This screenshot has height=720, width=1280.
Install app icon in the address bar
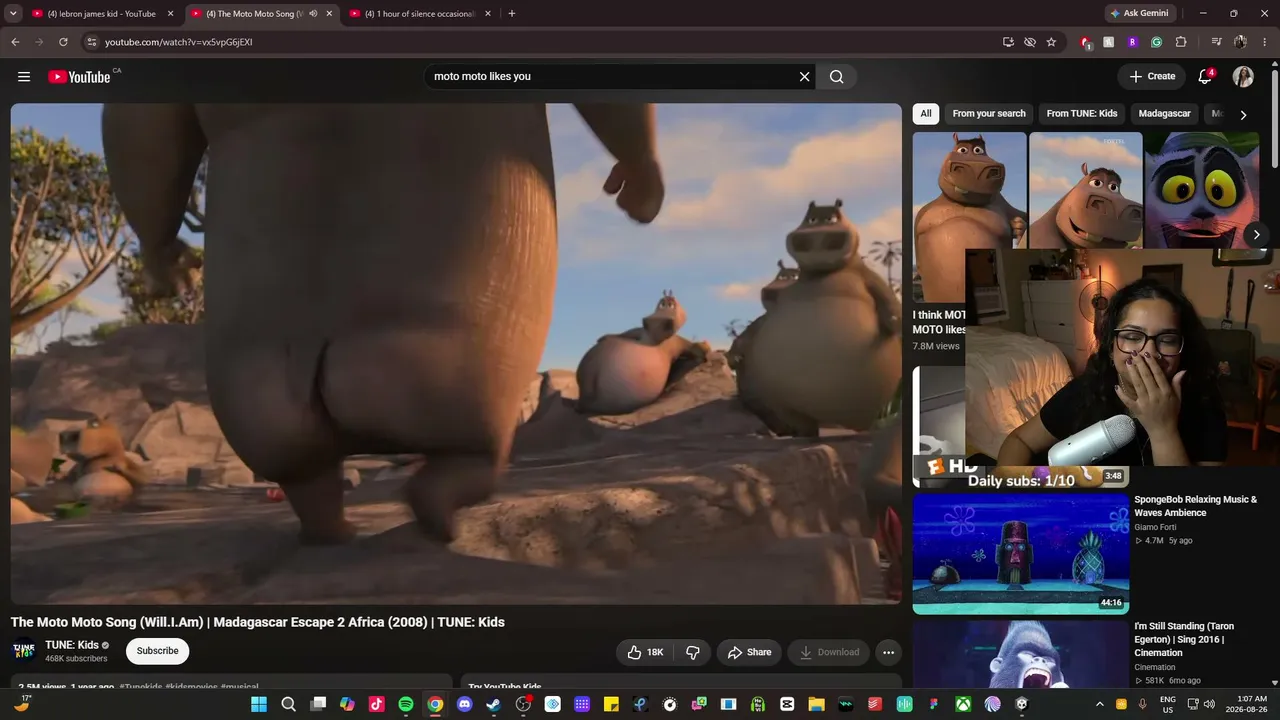1008,42
